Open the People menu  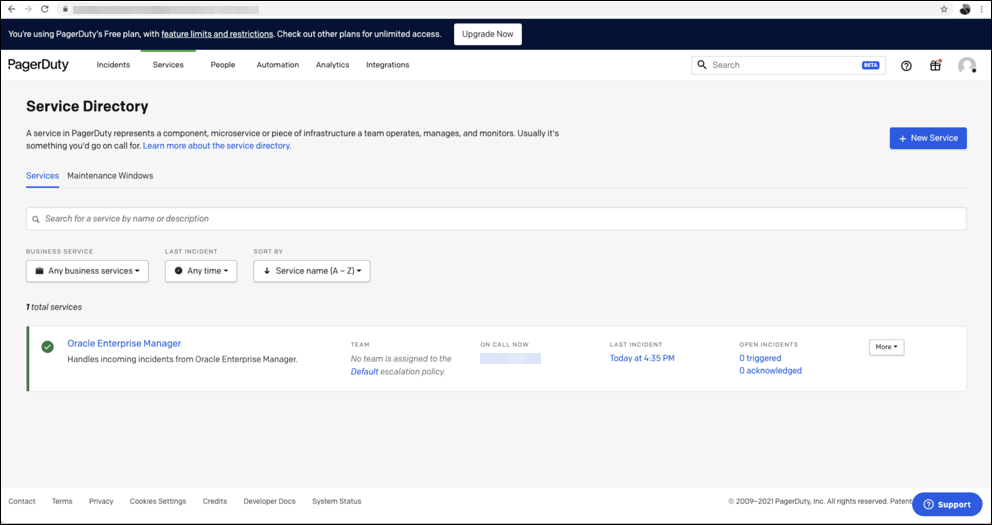point(223,65)
